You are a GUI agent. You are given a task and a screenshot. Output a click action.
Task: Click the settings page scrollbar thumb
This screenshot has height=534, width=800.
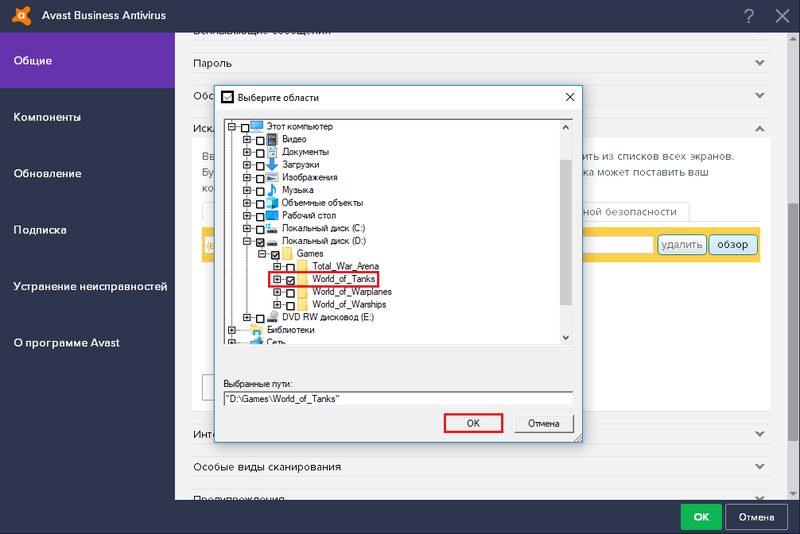click(x=793, y=321)
